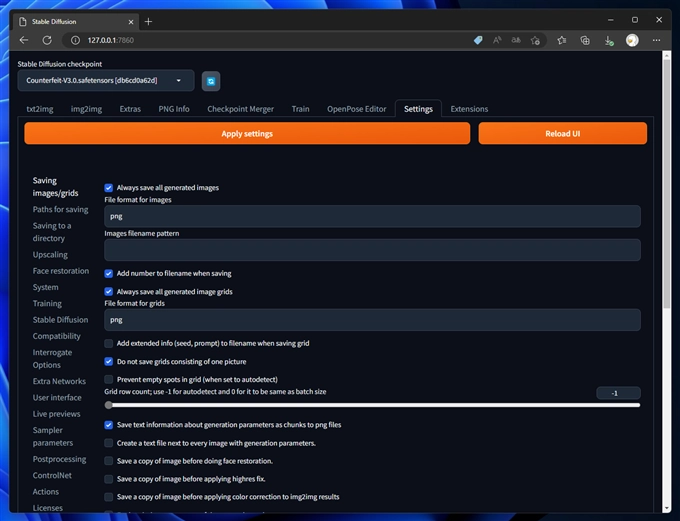This screenshot has height=521, width=680.
Task: Open the OpenPose Editor tab
Action: (x=356, y=109)
